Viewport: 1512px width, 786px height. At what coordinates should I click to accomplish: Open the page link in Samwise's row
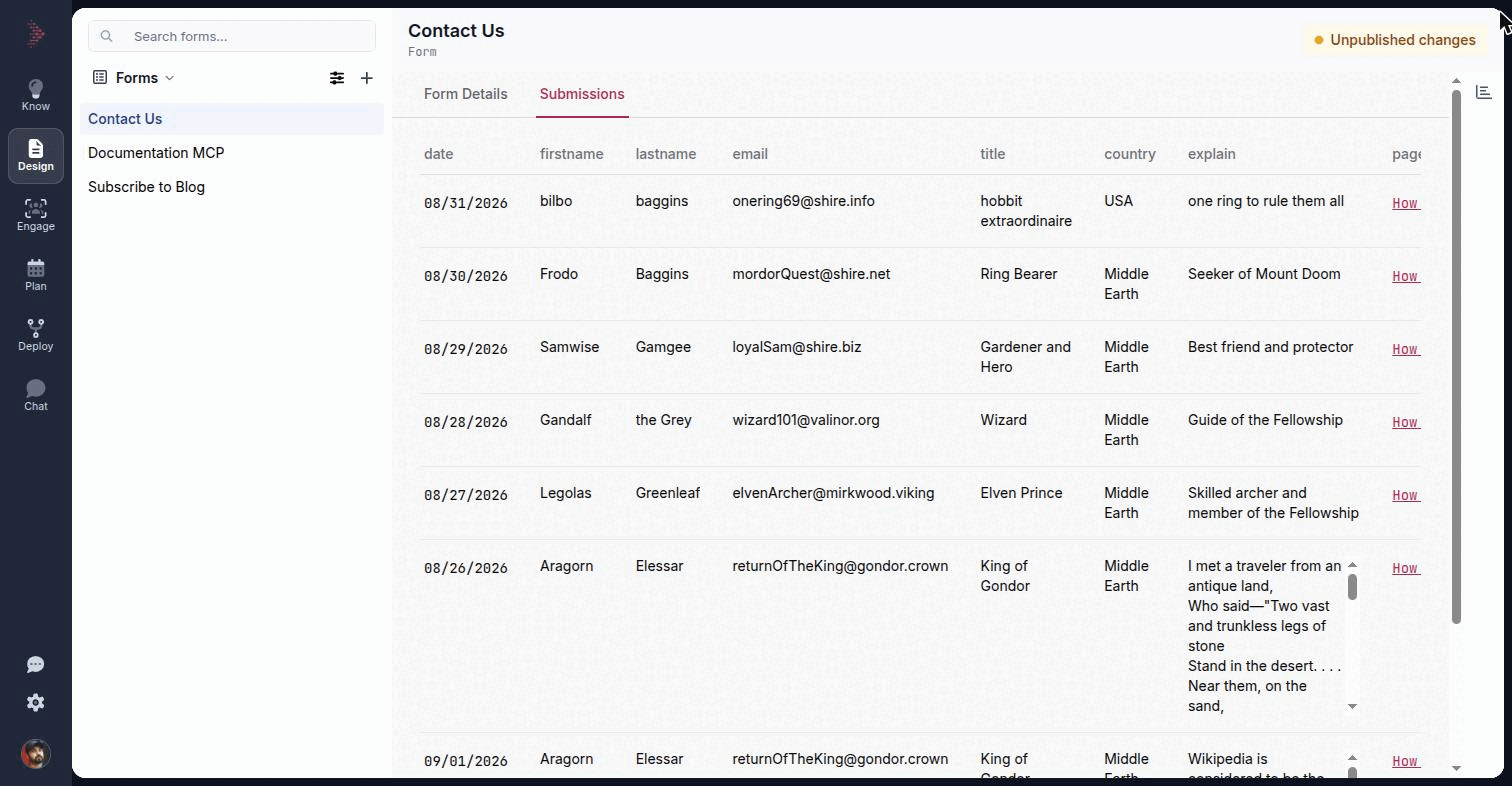click(x=1406, y=349)
